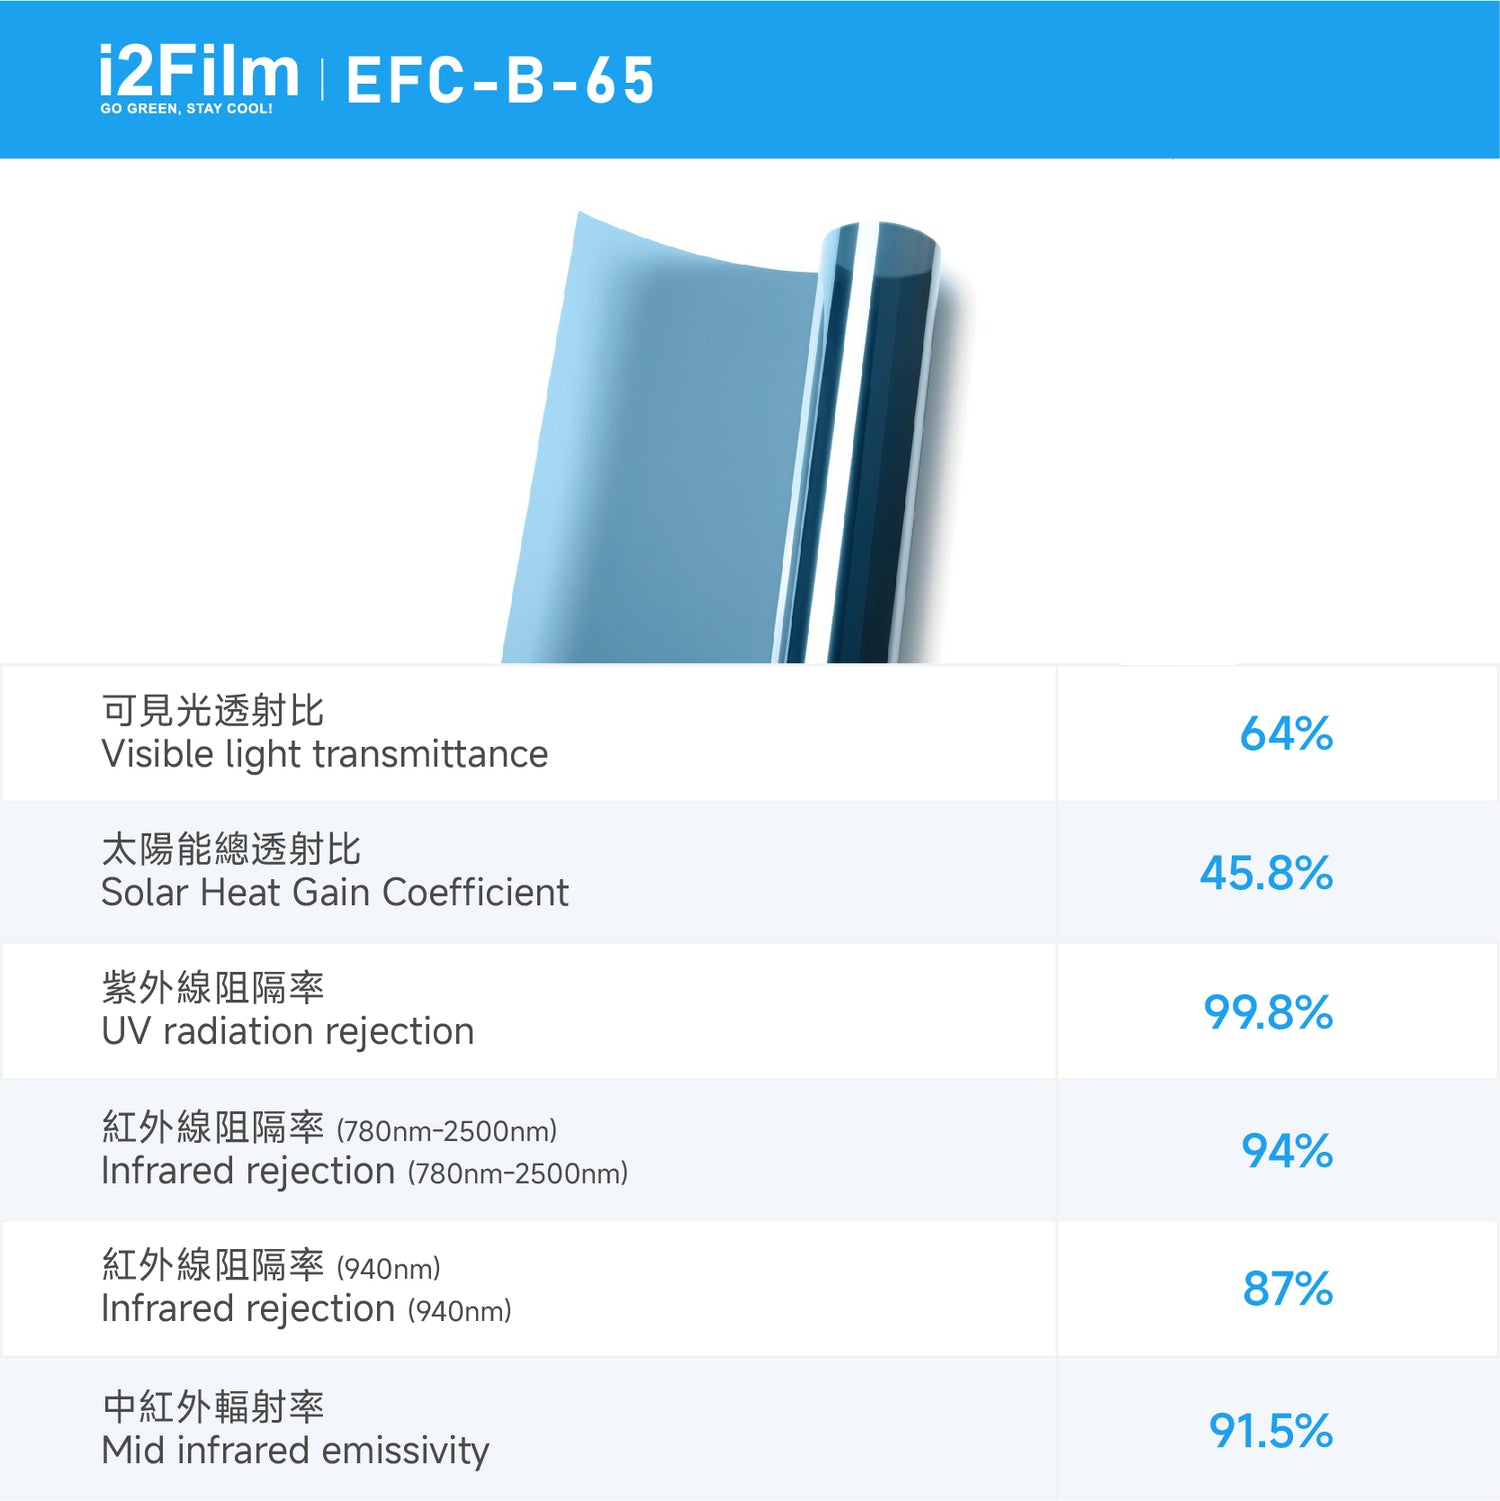
Task: Click the 紫外線阻隔率 Chinese heading
Action: pyautogui.click(x=213, y=988)
